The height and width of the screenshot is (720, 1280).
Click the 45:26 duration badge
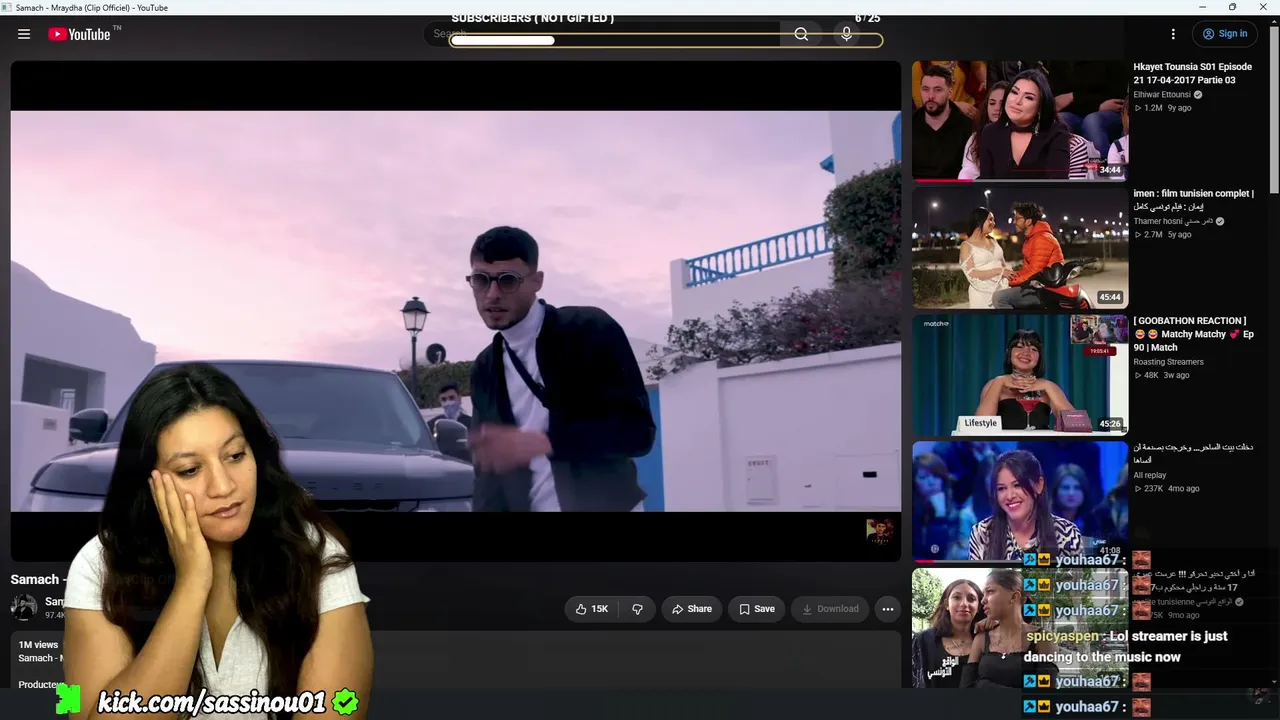[x=1110, y=424]
